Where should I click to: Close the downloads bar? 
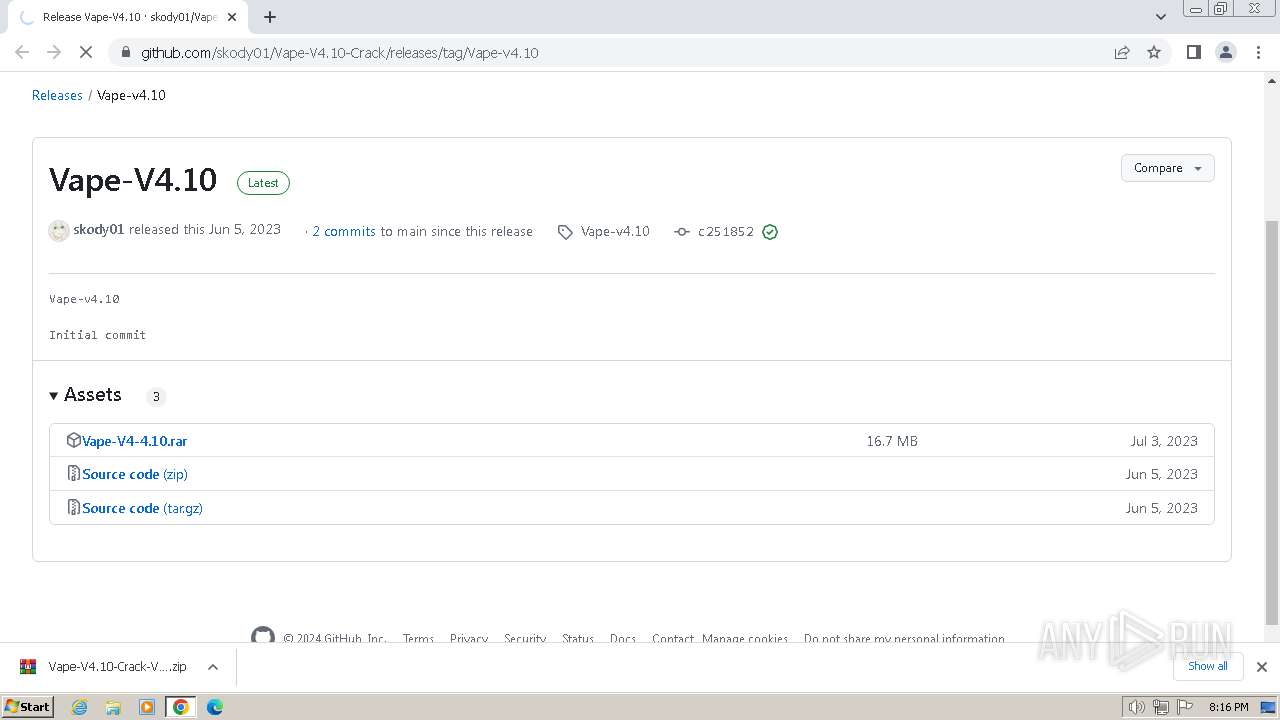[1261, 667]
